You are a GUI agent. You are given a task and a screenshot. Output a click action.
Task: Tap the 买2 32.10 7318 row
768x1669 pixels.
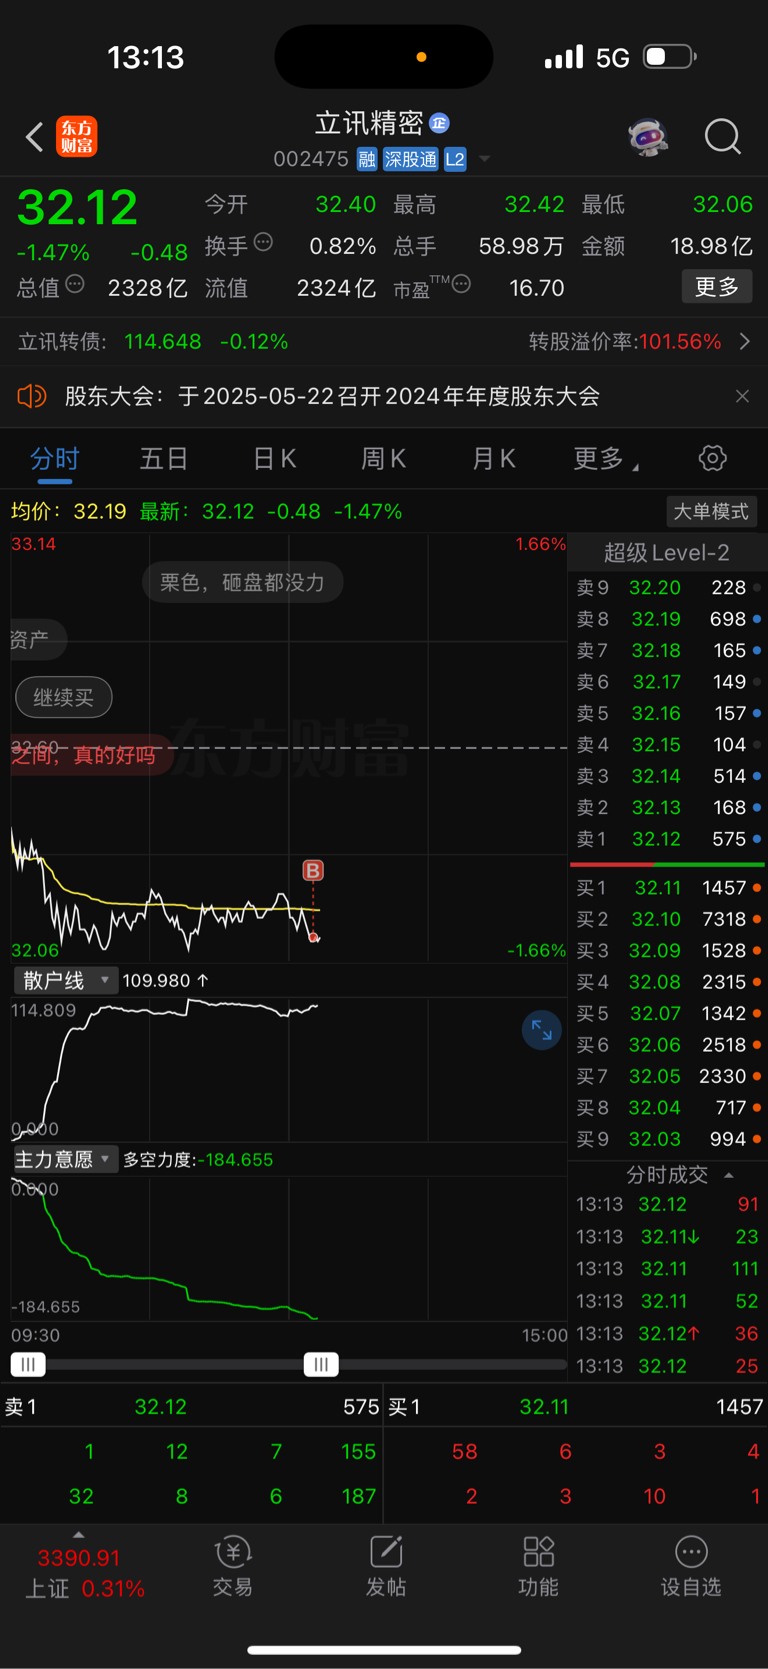(668, 919)
